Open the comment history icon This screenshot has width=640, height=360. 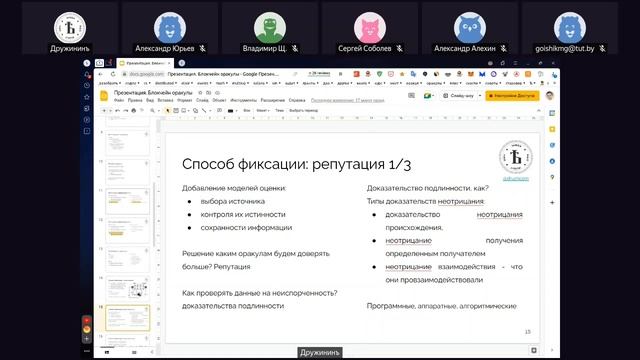point(411,96)
